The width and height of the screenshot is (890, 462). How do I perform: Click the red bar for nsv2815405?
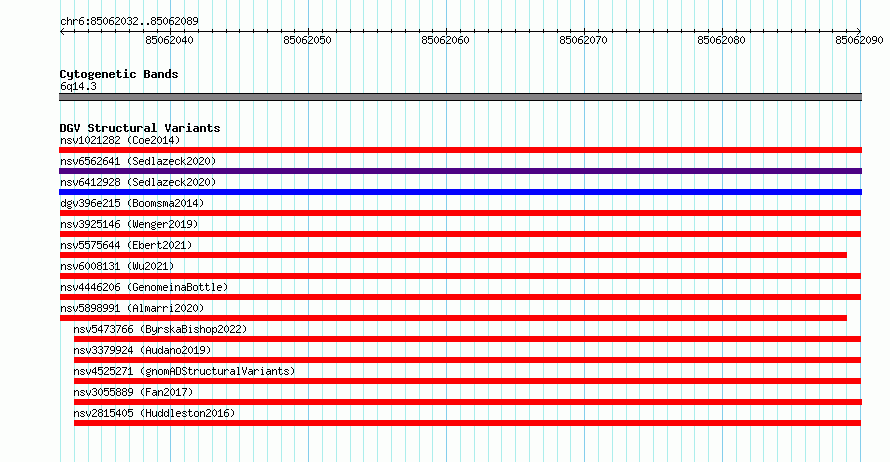pyautogui.click(x=467, y=423)
